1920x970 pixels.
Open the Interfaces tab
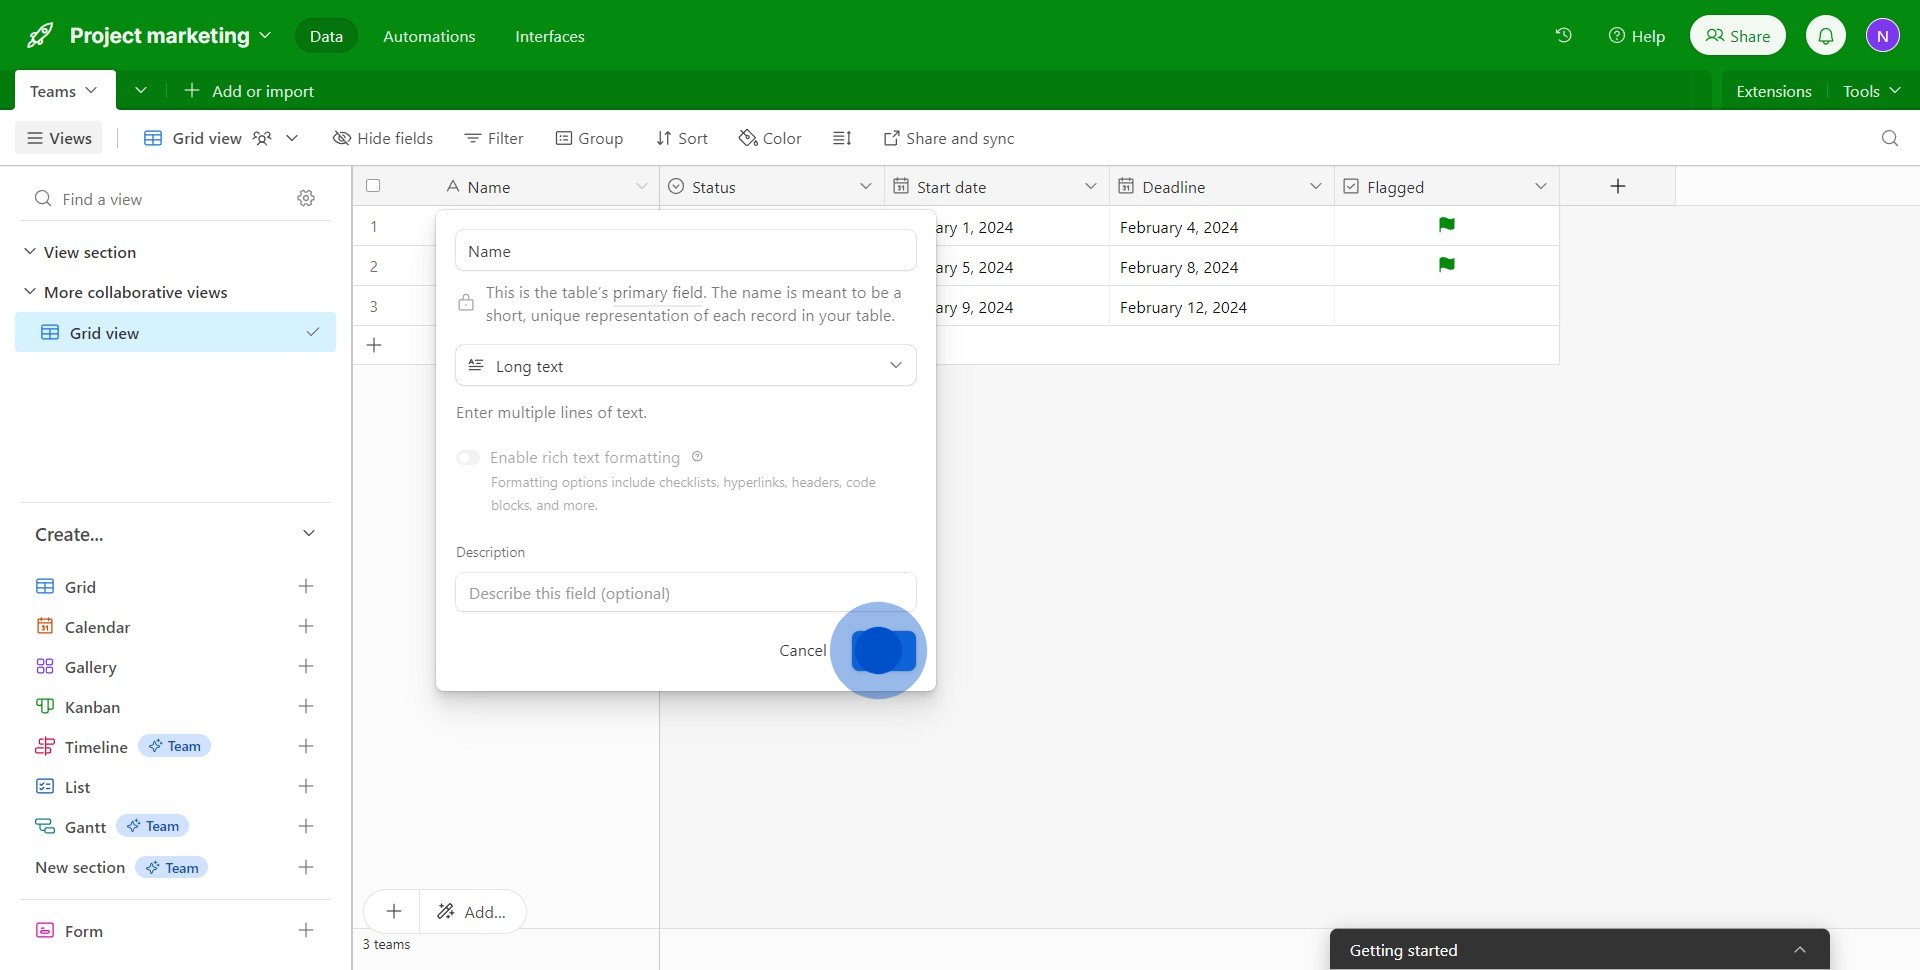click(x=549, y=36)
